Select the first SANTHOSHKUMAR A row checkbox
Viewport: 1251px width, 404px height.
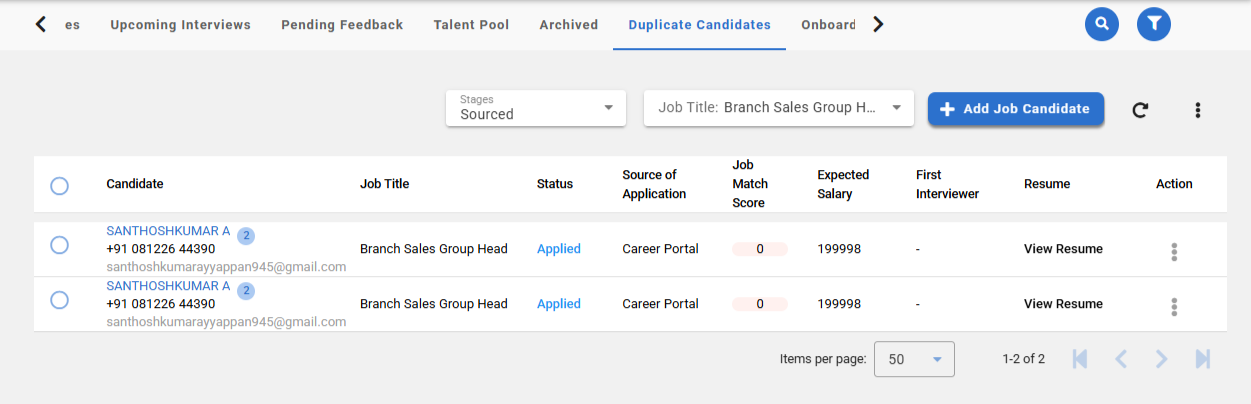point(59,245)
